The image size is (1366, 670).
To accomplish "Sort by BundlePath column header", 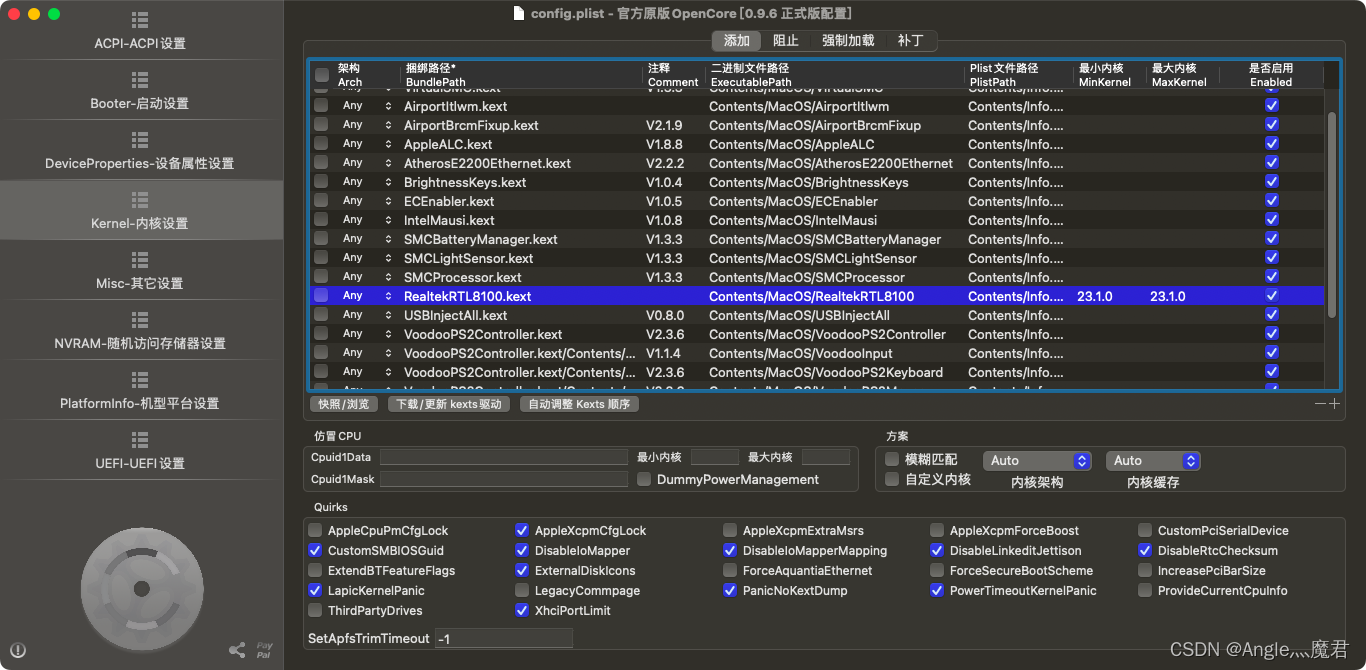I will [522, 75].
